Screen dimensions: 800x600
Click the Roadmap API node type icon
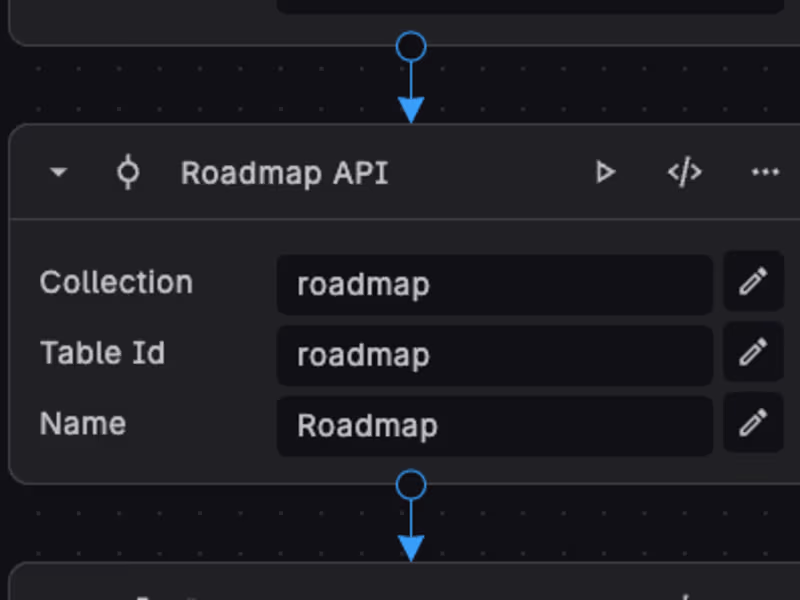(127, 173)
